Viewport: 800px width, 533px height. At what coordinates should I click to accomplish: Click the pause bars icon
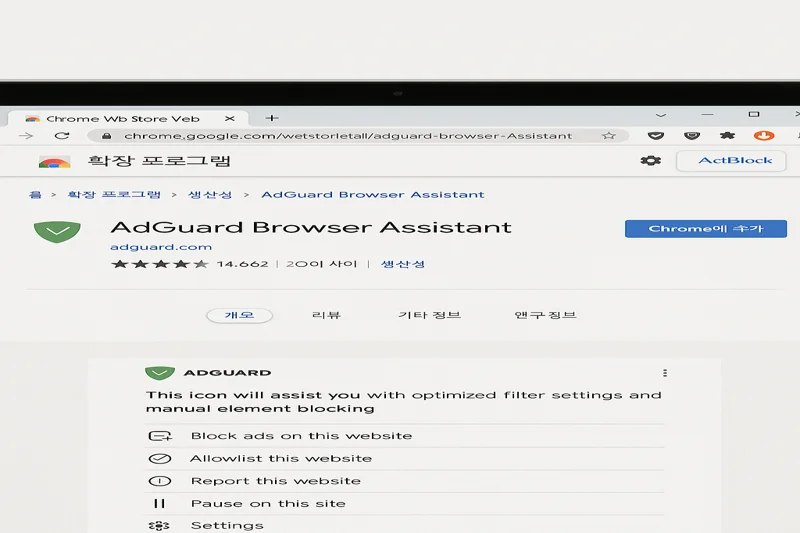click(159, 503)
